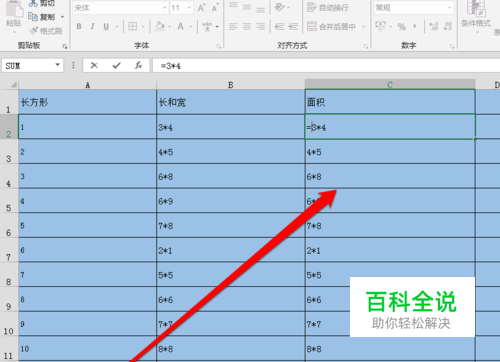Open the Font Color dropdown arrow
The height and width of the screenshot is (362, 500).
pos(191,26)
